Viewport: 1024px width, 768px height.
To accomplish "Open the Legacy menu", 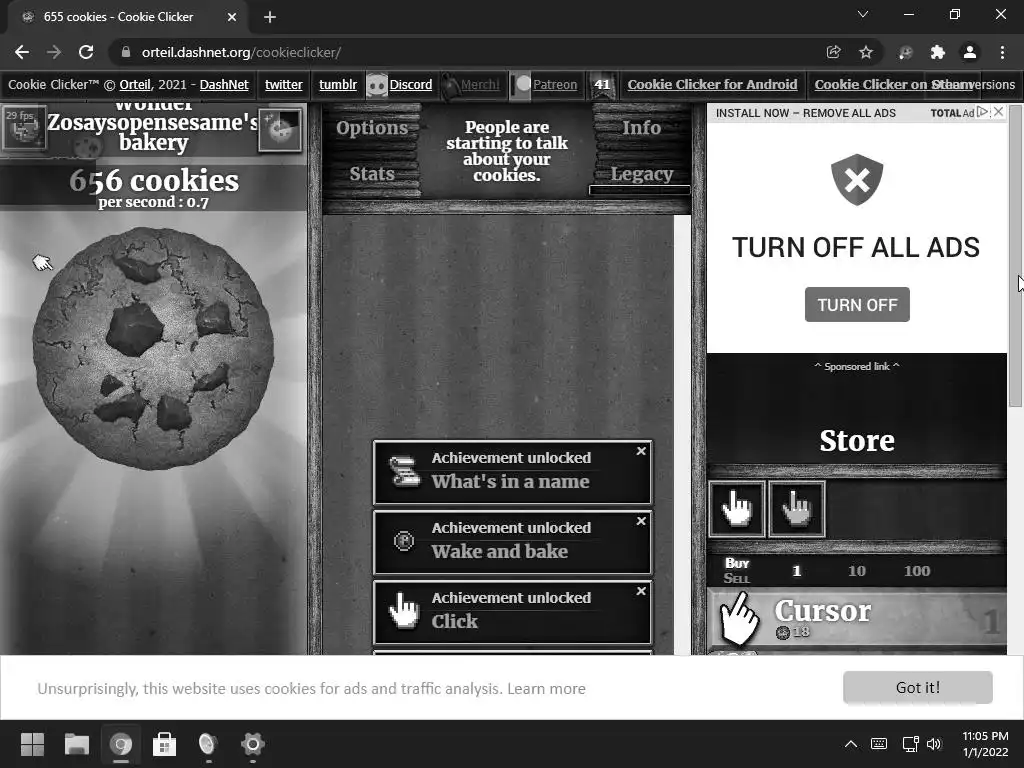I will [x=641, y=174].
